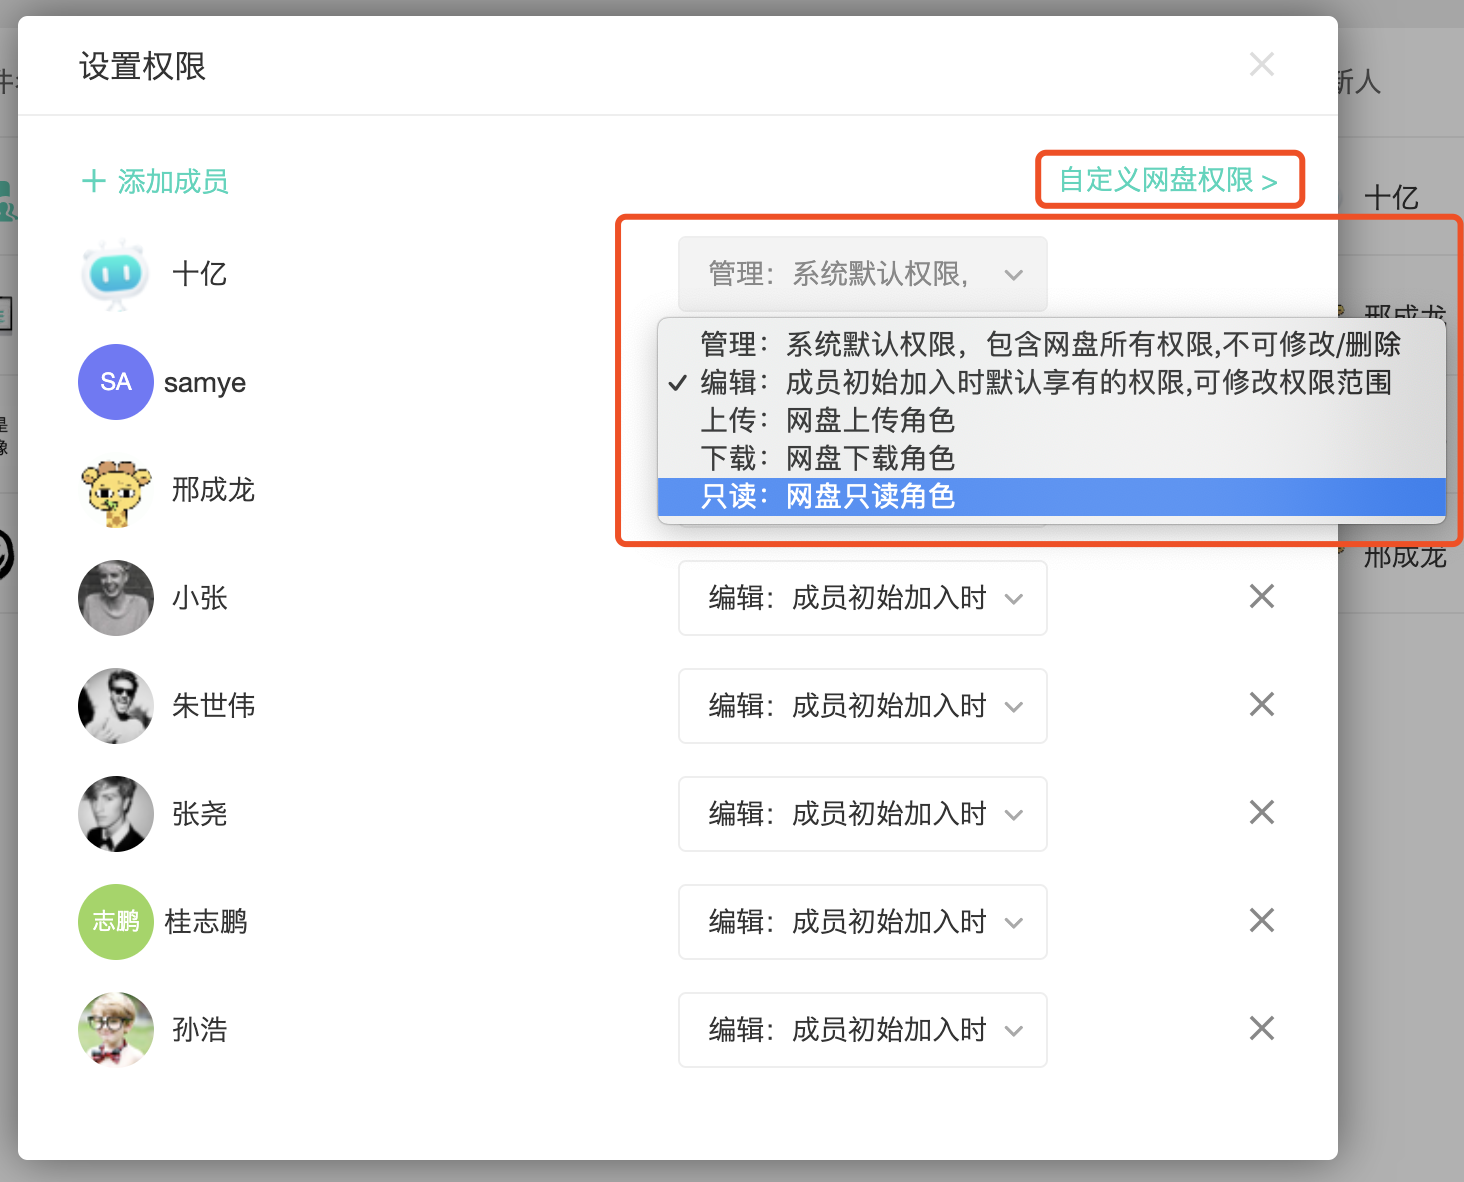Image resolution: width=1464 pixels, height=1182 pixels.
Task: Open 十亿's disabled permission dropdown
Action: (x=863, y=274)
